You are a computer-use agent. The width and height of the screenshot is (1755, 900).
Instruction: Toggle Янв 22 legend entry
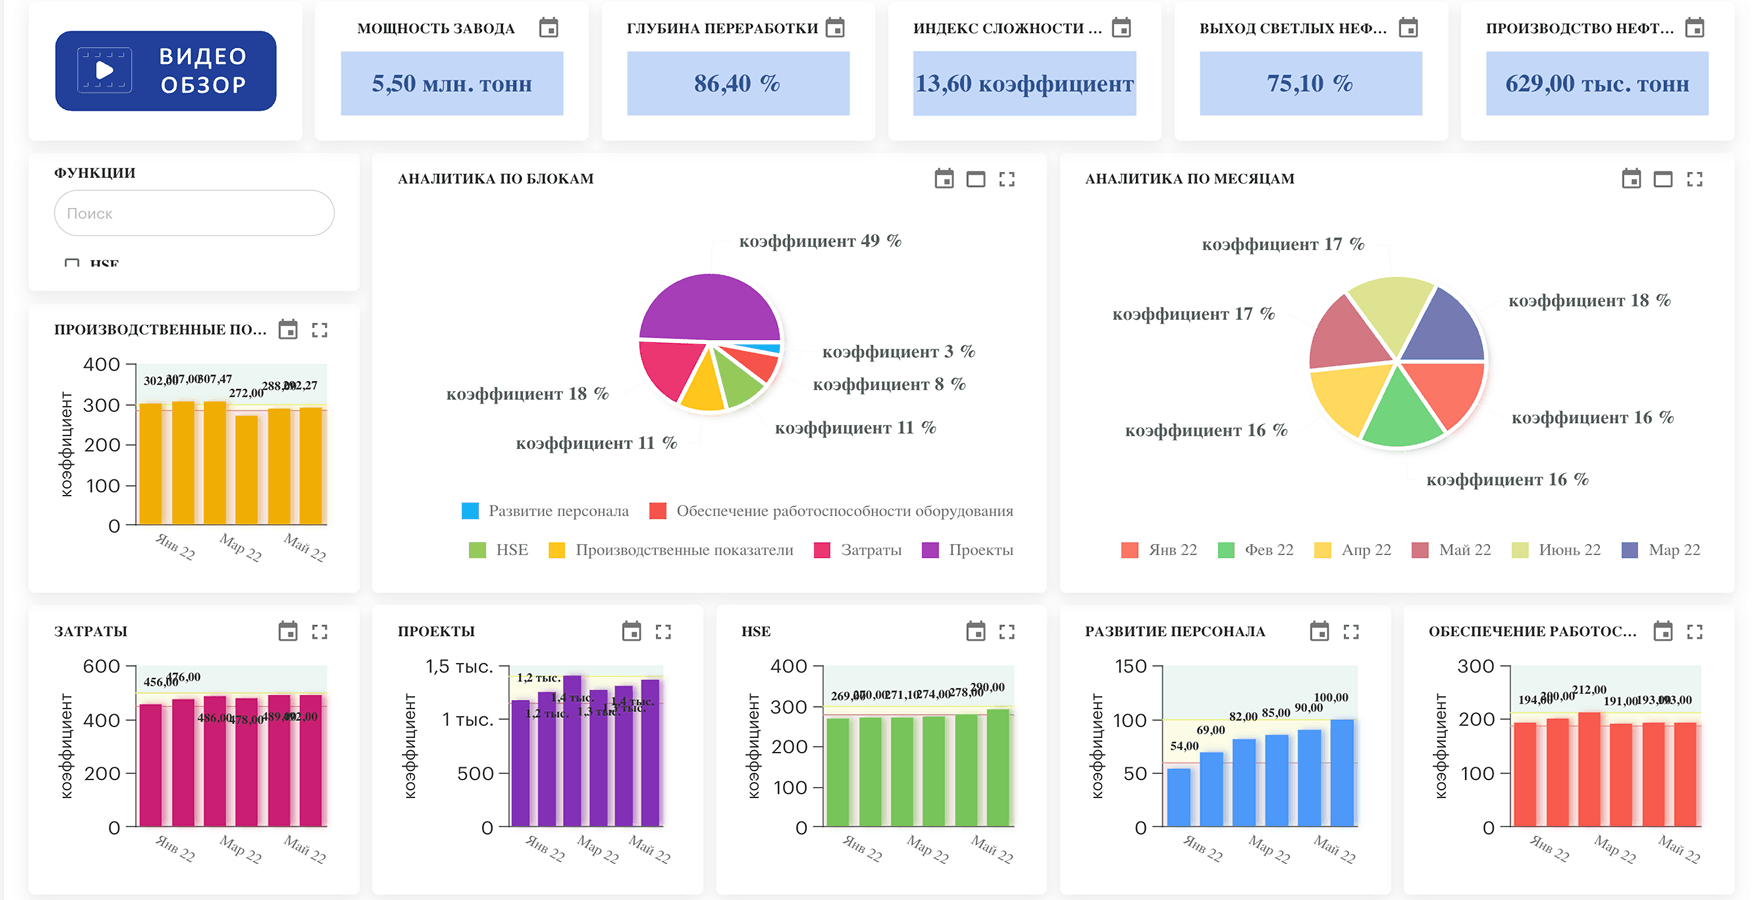pos(1159,550)
